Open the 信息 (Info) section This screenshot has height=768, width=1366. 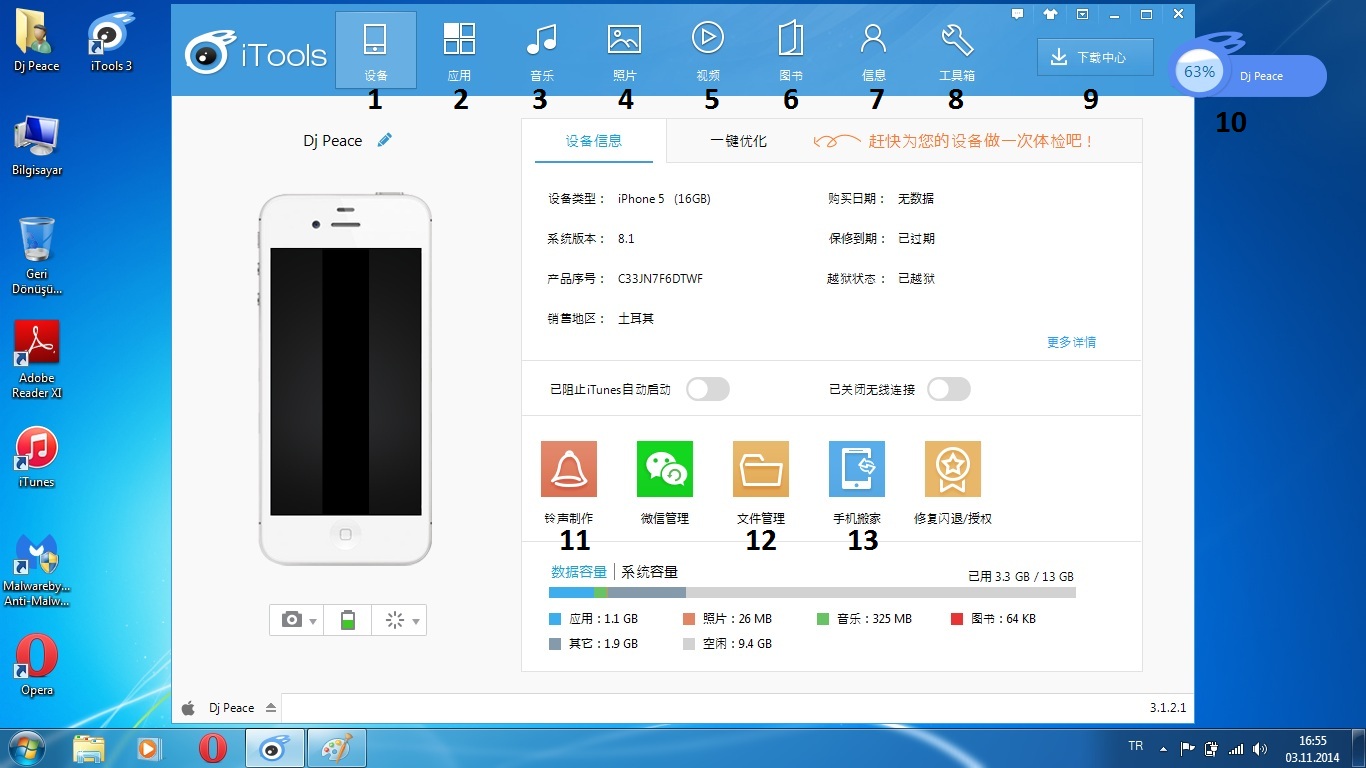tap(874, 50)
